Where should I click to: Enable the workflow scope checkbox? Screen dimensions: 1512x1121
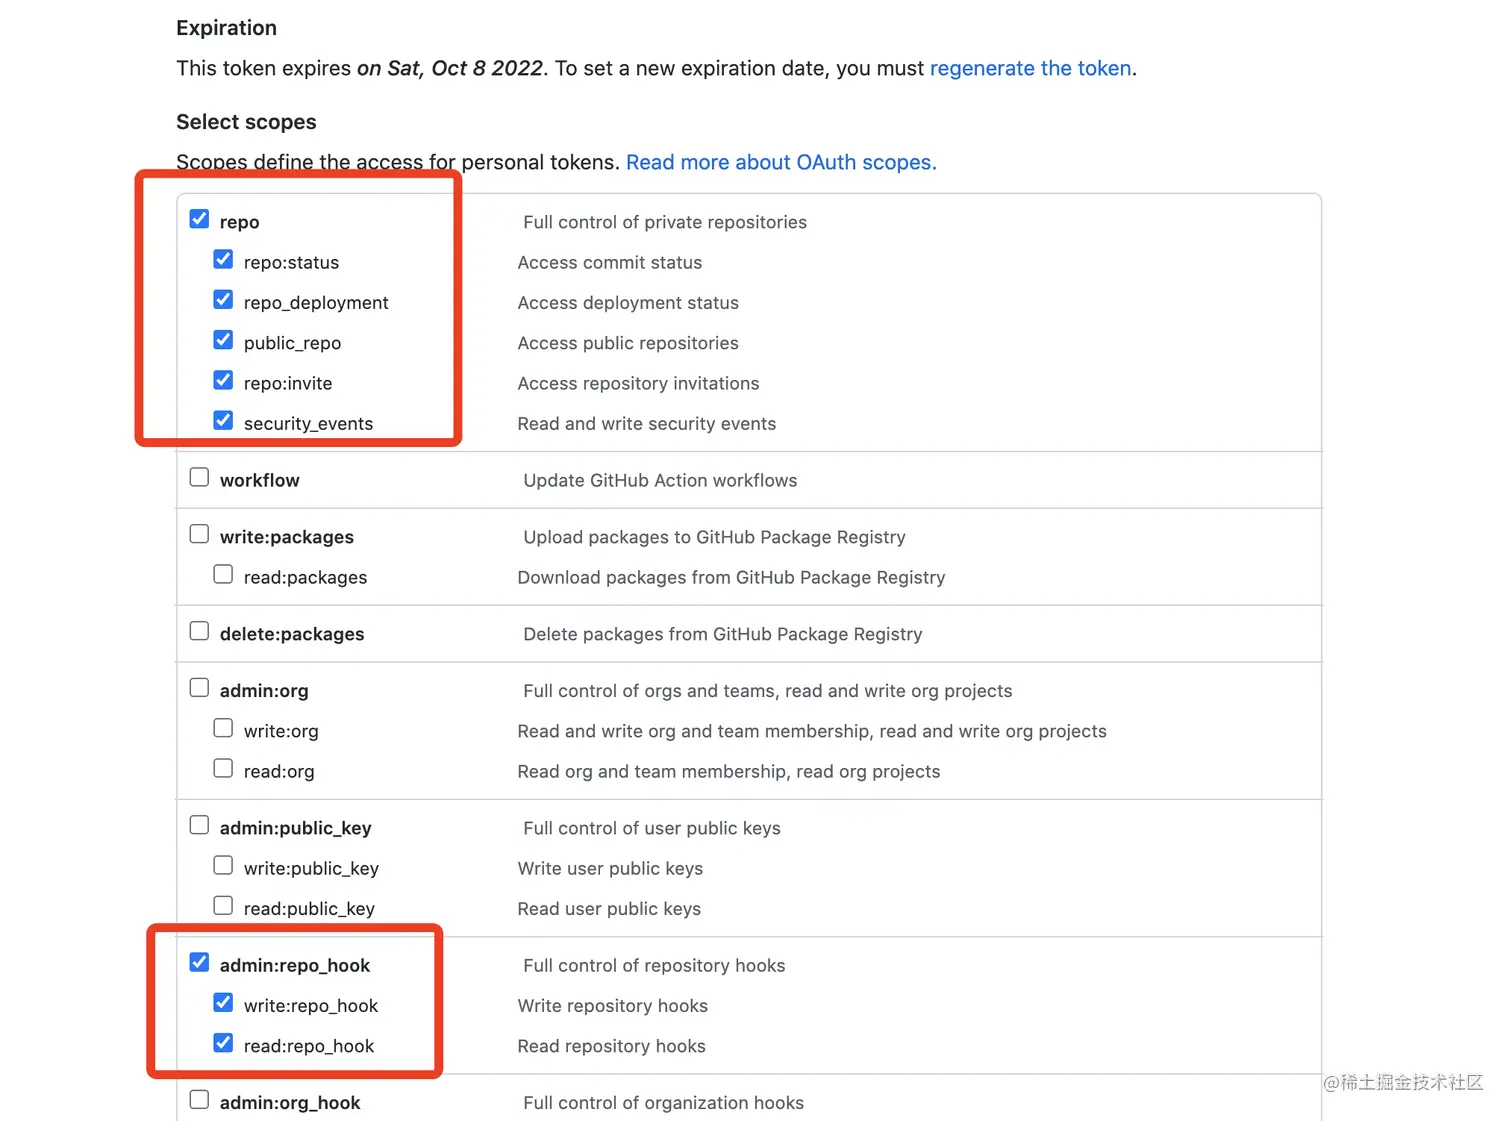[199, 477]
